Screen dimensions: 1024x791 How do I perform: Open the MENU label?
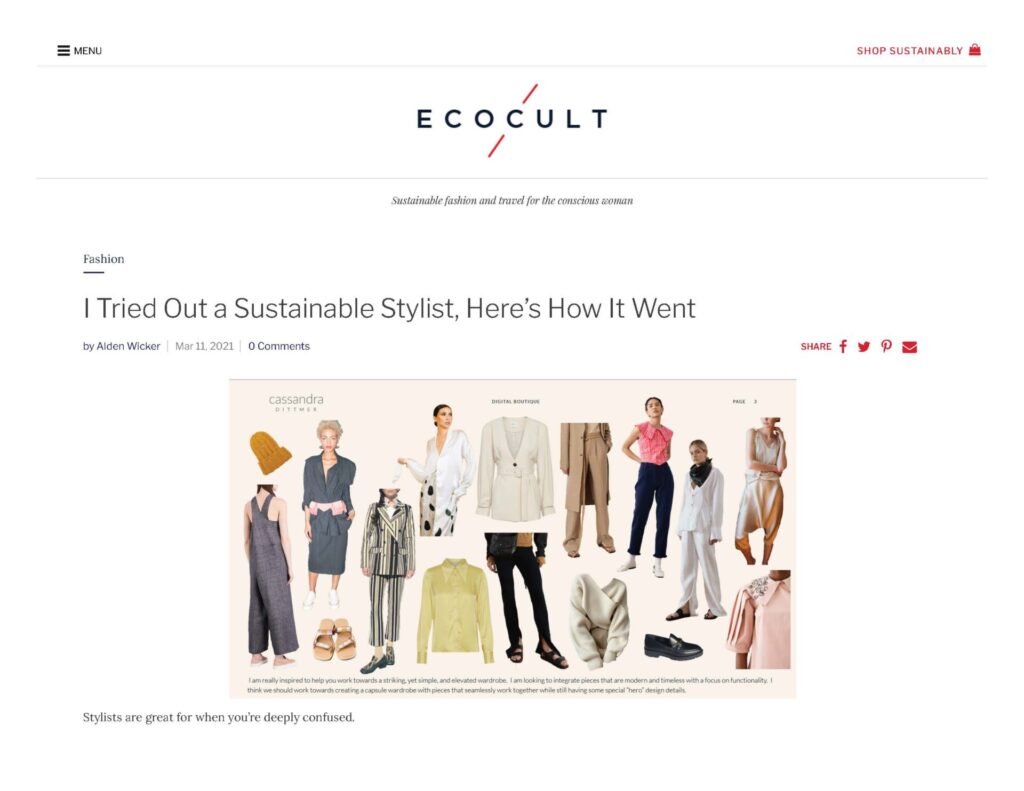88,51
